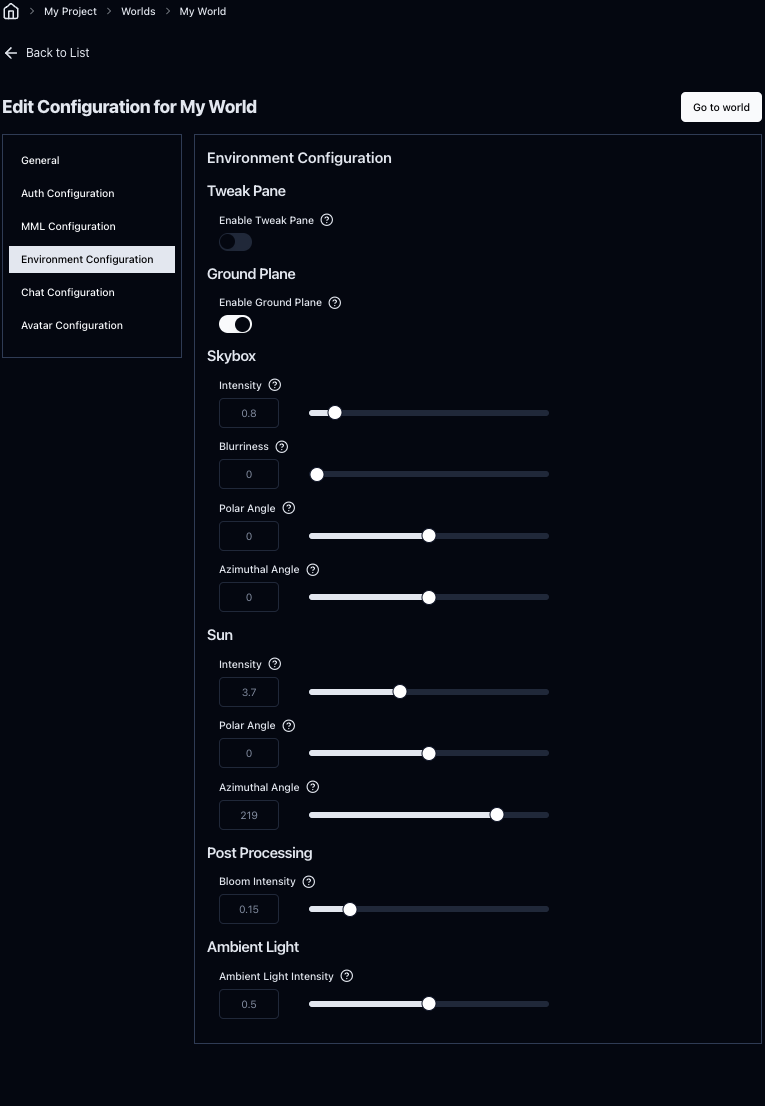This screenshot has height=1106, width=765.
Task: Click Worlds in the breadcrumb
Action: 138,12
